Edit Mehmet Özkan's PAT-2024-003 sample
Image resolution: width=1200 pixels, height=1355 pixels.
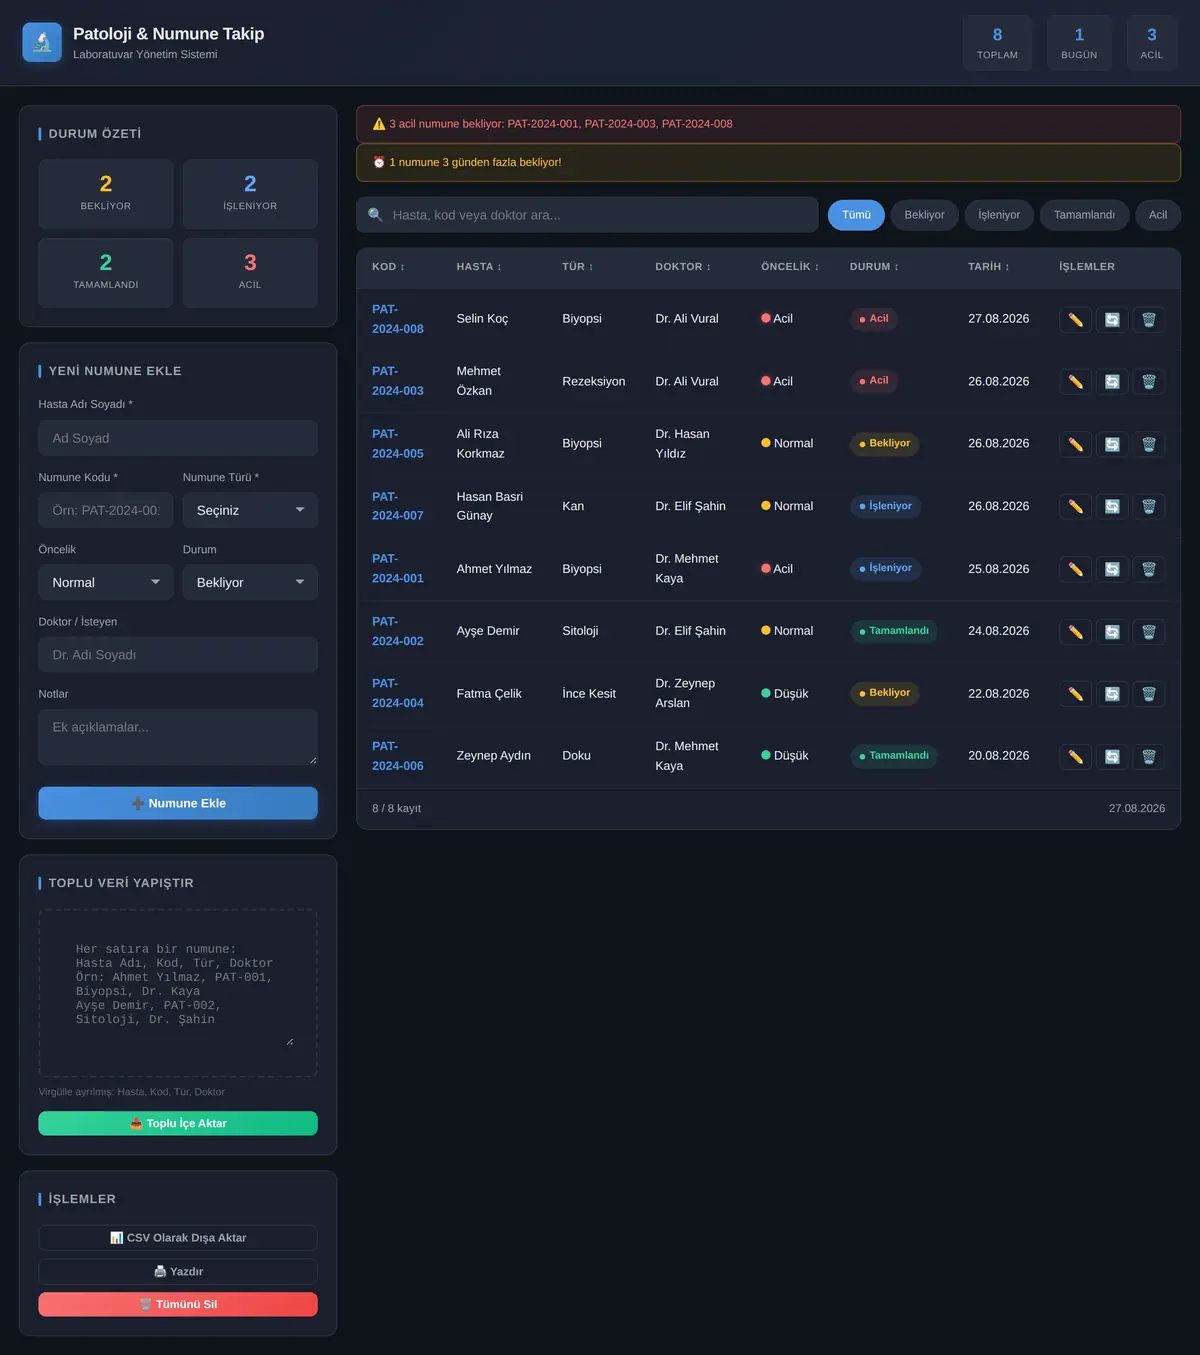tap(1075, 382)
